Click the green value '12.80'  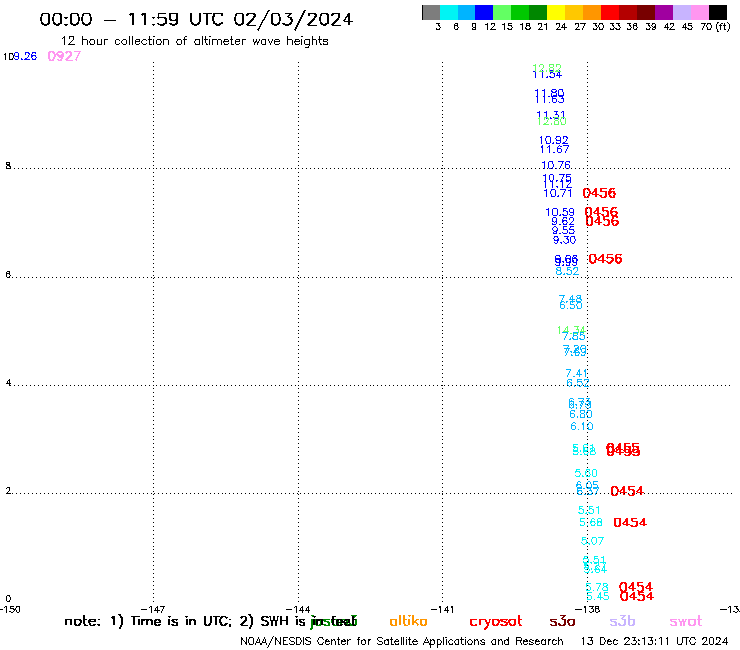click(x=552, y=122)
